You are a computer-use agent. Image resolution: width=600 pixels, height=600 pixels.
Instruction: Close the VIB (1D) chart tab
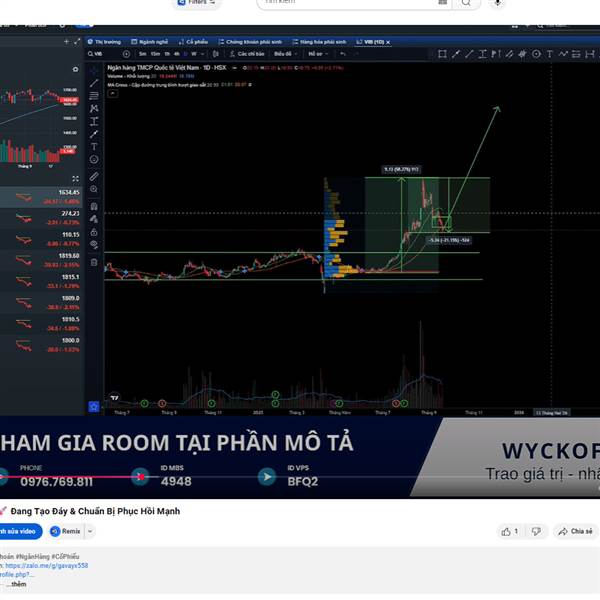pyautogui.click(x=388, y=42)
